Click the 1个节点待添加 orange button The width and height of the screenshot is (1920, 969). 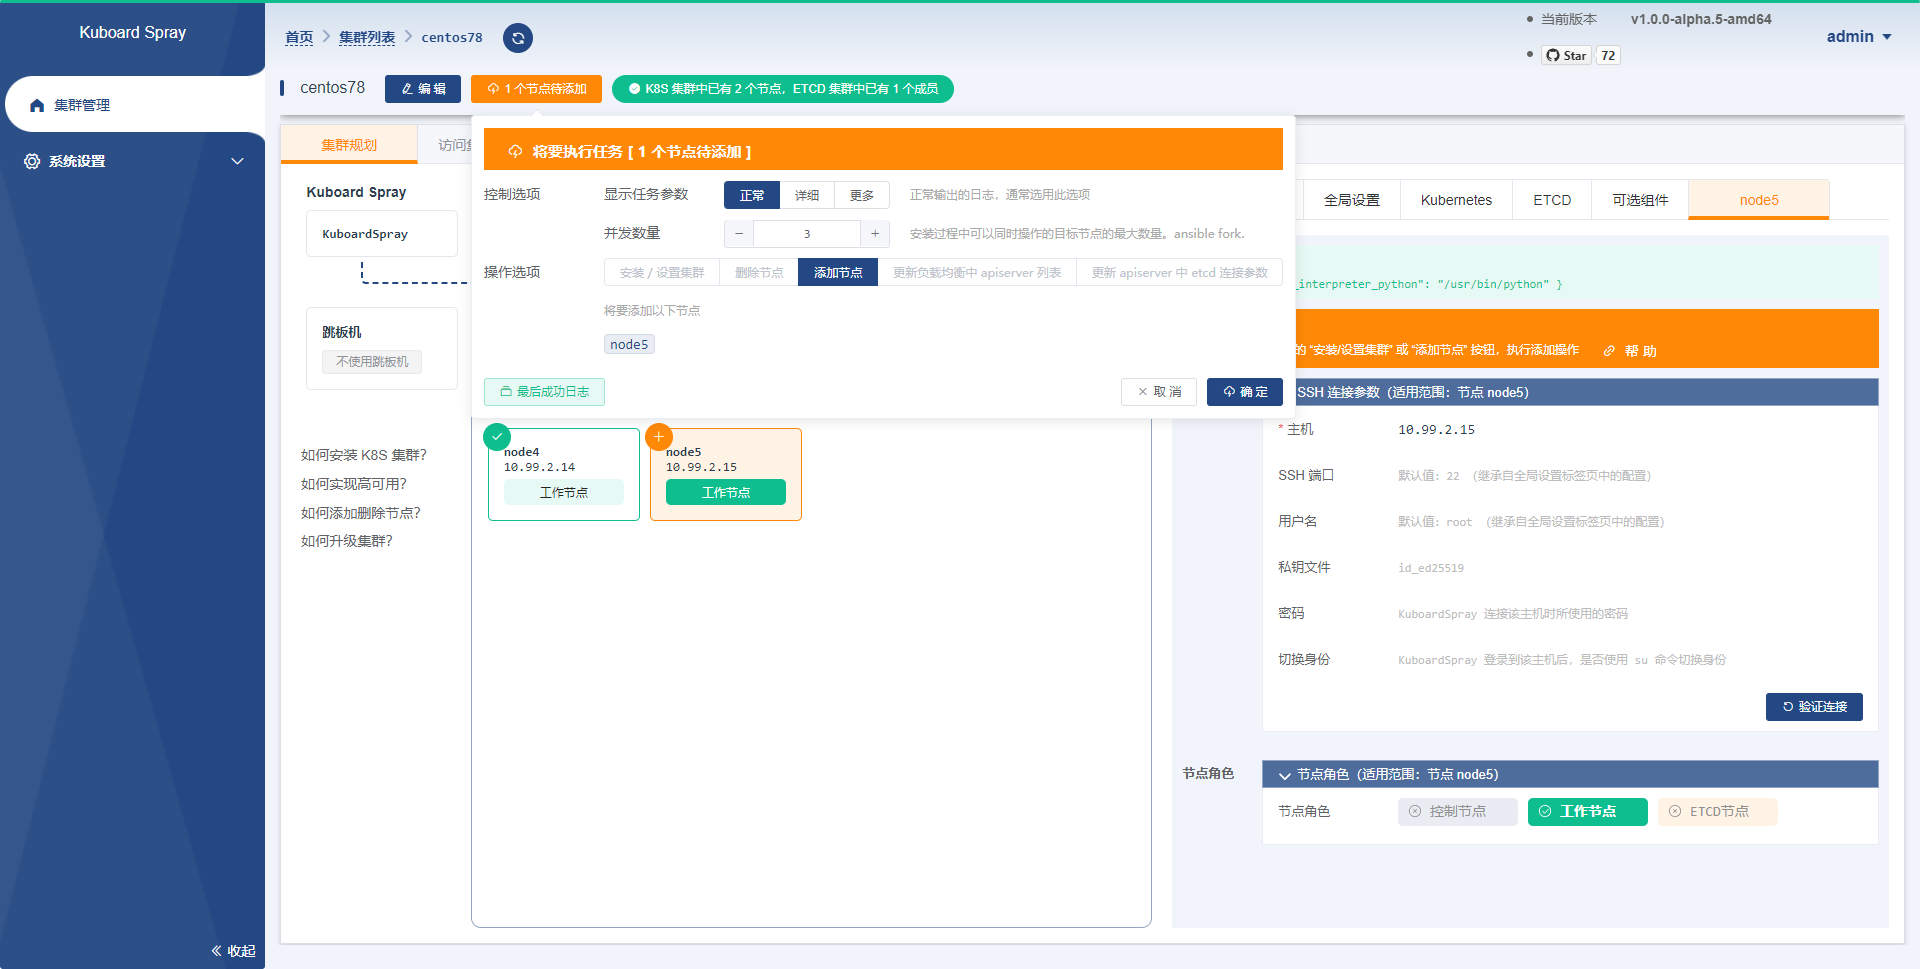(536, 89)
